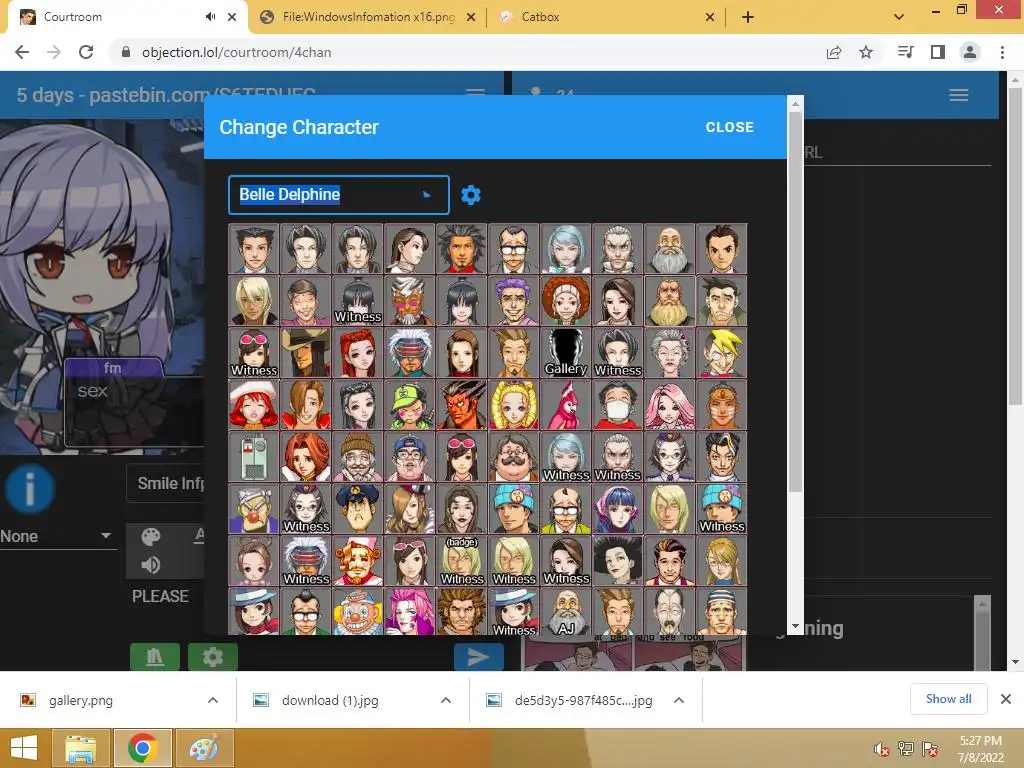
Task: Choose the pink parrot character icon
Action: (x=566, y=405)
